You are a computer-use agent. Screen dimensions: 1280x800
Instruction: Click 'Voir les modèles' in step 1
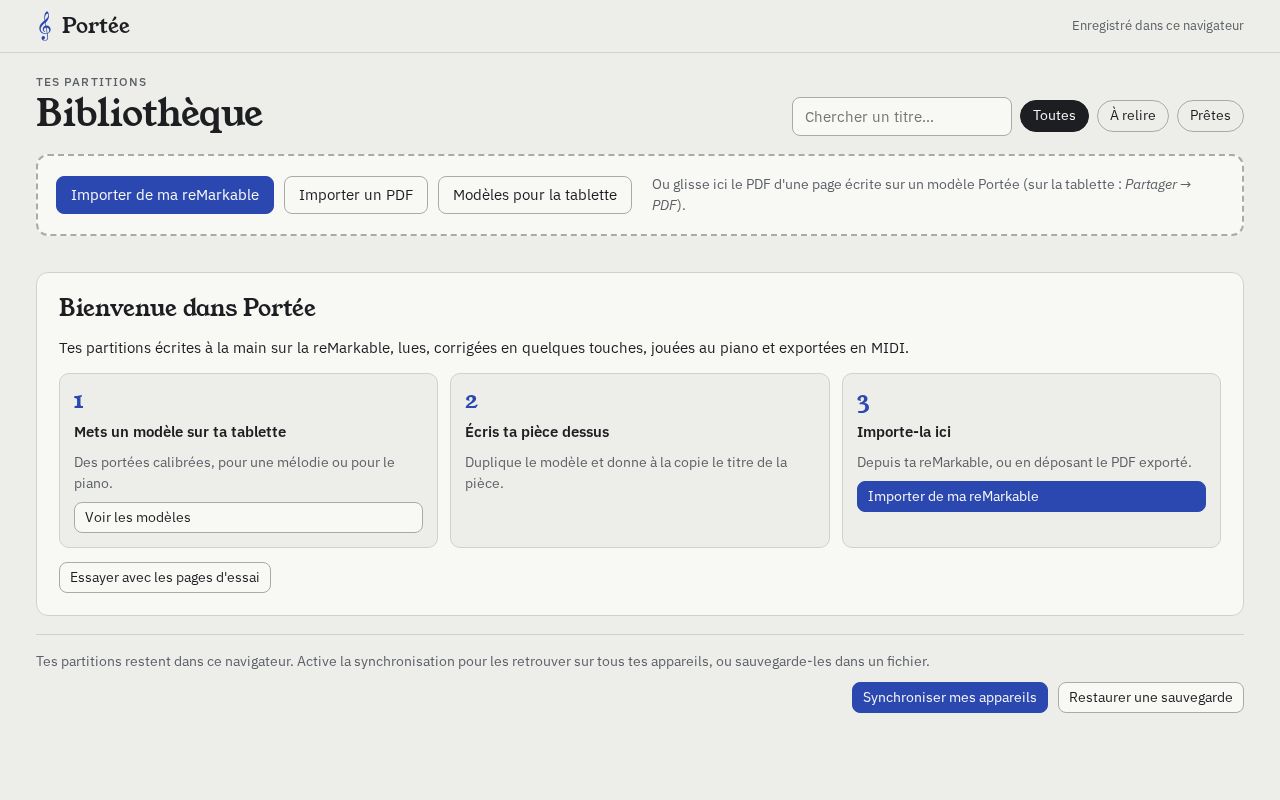pyautogui.click(x=248, y=517)
